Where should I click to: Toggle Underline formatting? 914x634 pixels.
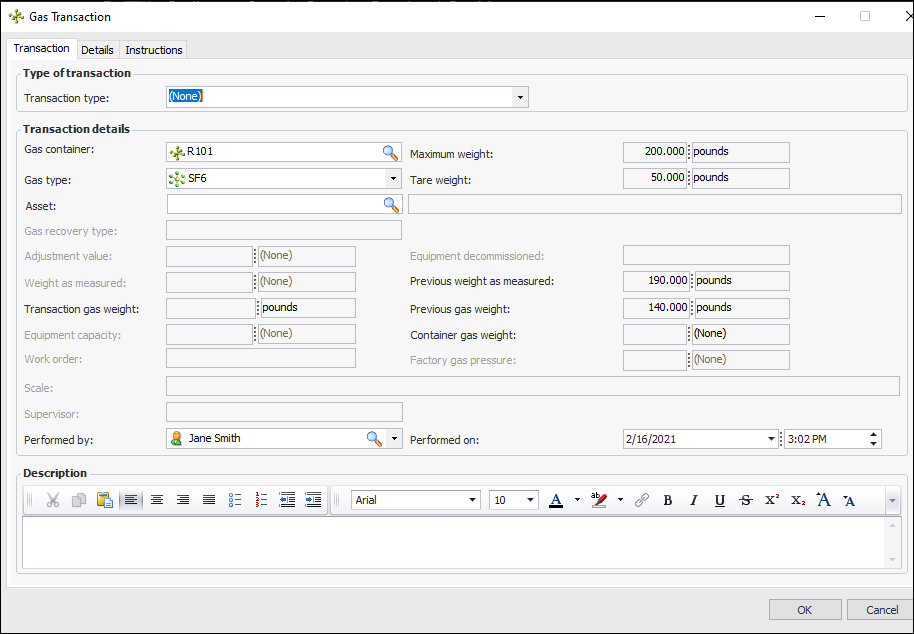pyautogui.click(x=719, y=500)
